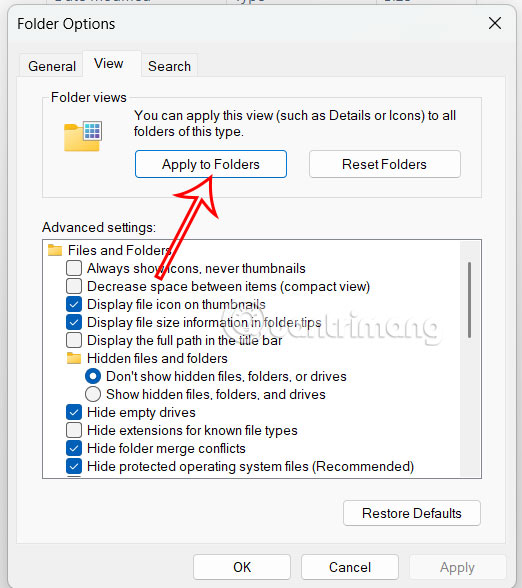Click the Advanced settings scrollbar thumb
The width and height of the screenshot is (522, 588).
pos(469,300)
